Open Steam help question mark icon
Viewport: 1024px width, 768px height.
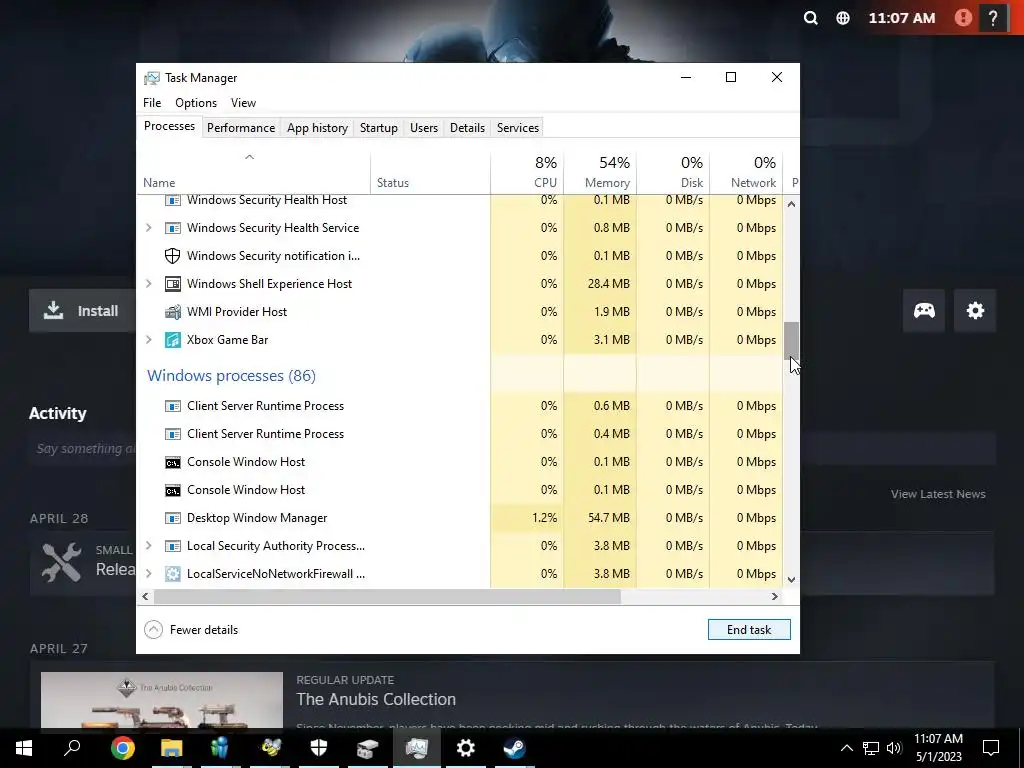coord(993,18)
